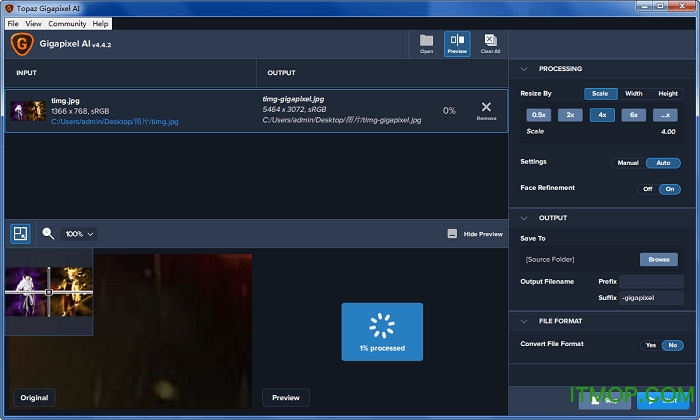Open the File menu
Screen dimensions: 700x420
[13, 24]
